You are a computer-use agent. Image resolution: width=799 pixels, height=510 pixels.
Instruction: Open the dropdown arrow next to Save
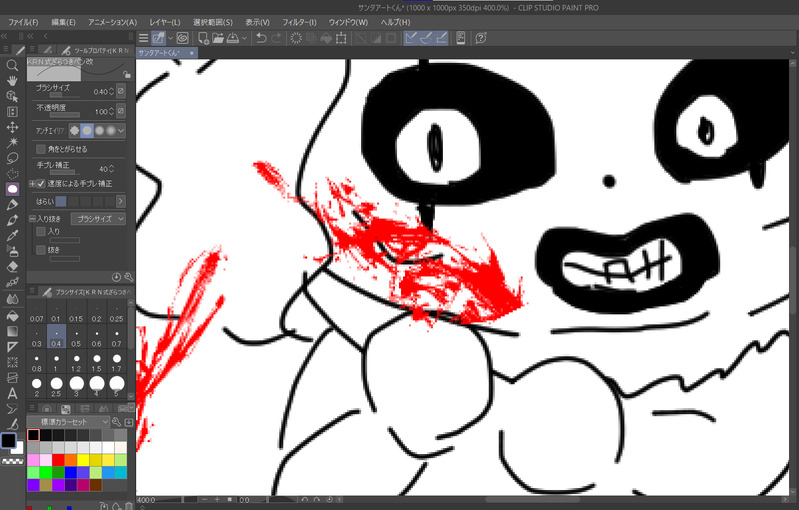[245, 38]
